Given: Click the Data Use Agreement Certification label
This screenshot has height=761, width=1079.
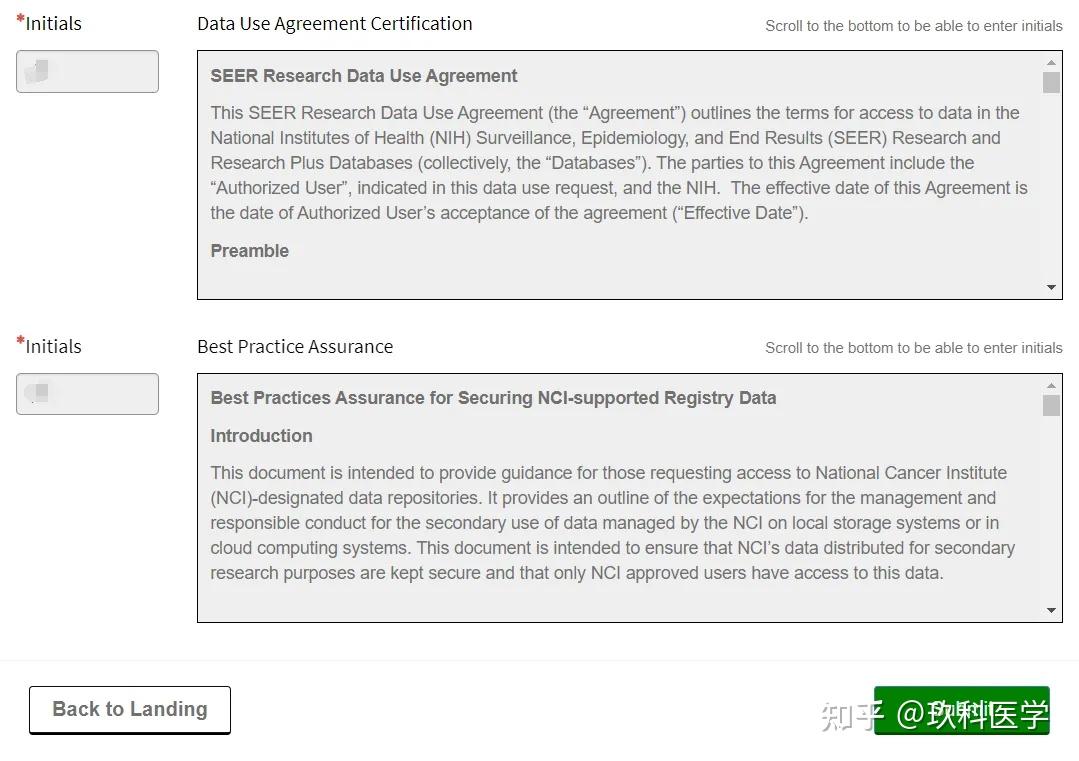Looking at the screenshot, I should pos(335,24).
